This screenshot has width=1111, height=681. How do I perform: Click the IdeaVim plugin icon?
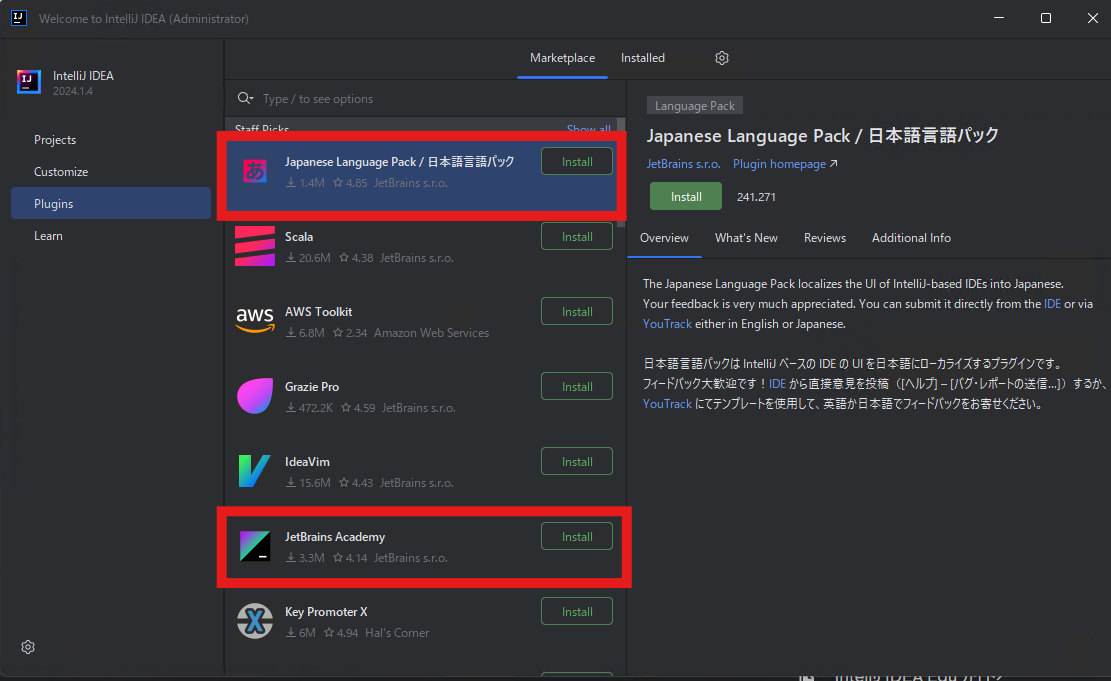pos(255,470)
